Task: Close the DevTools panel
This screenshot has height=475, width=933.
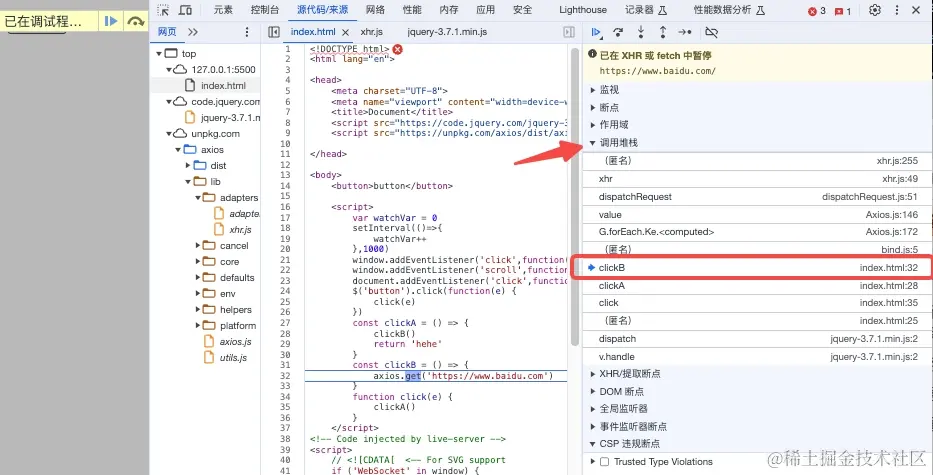Action: click(x=916, y=10)
